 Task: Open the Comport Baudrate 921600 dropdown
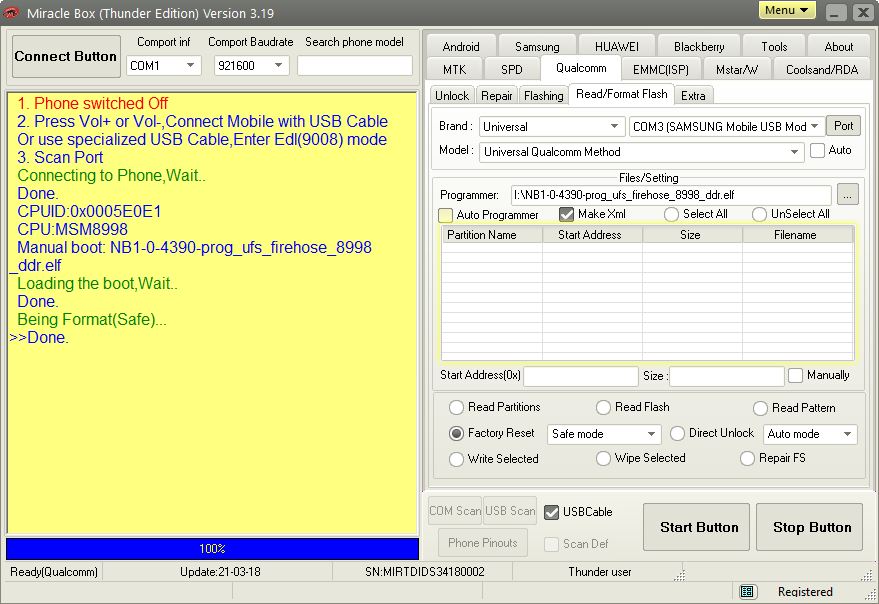click(251, 66)
